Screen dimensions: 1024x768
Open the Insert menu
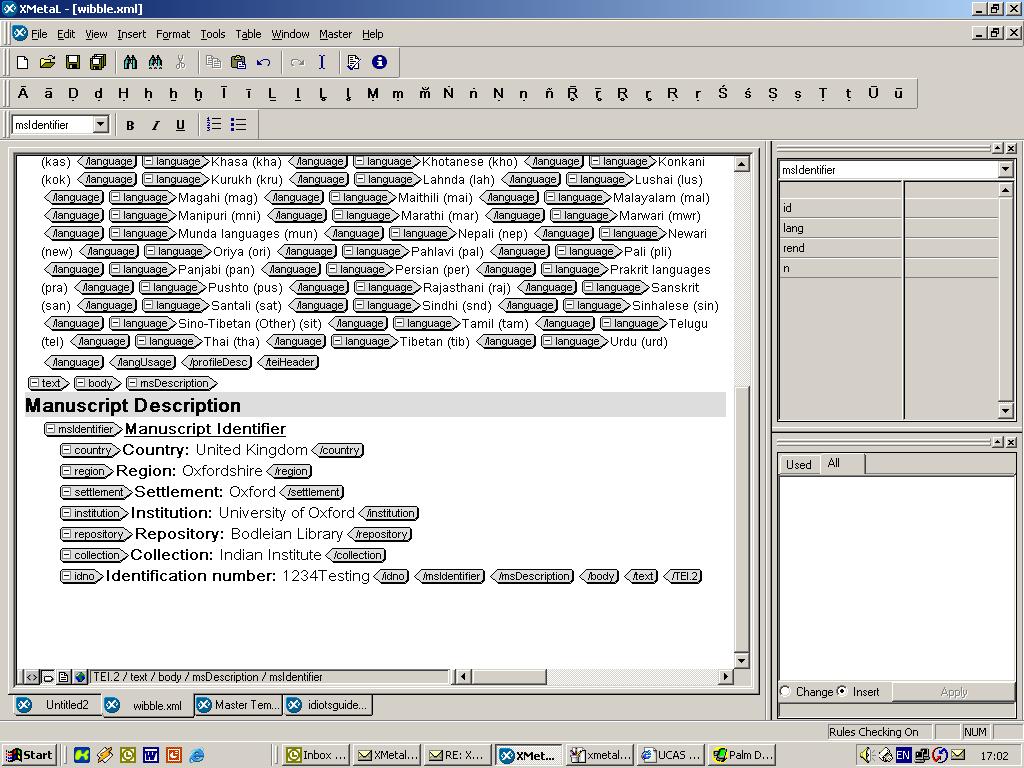coord(131,34)
